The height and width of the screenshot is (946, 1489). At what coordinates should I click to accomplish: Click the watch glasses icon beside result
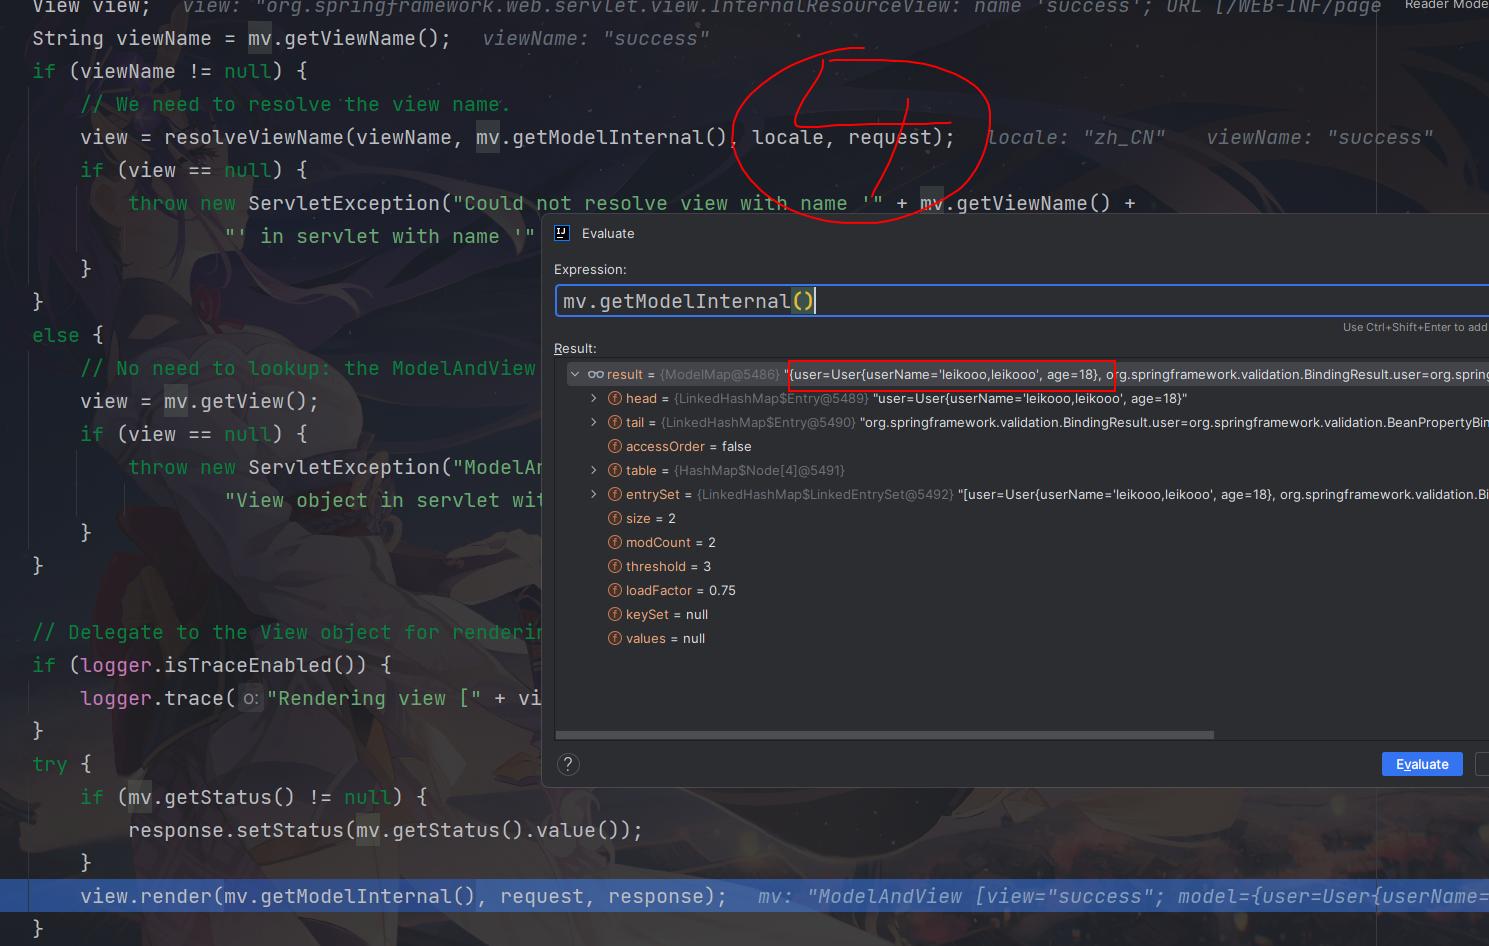point(596,375)
